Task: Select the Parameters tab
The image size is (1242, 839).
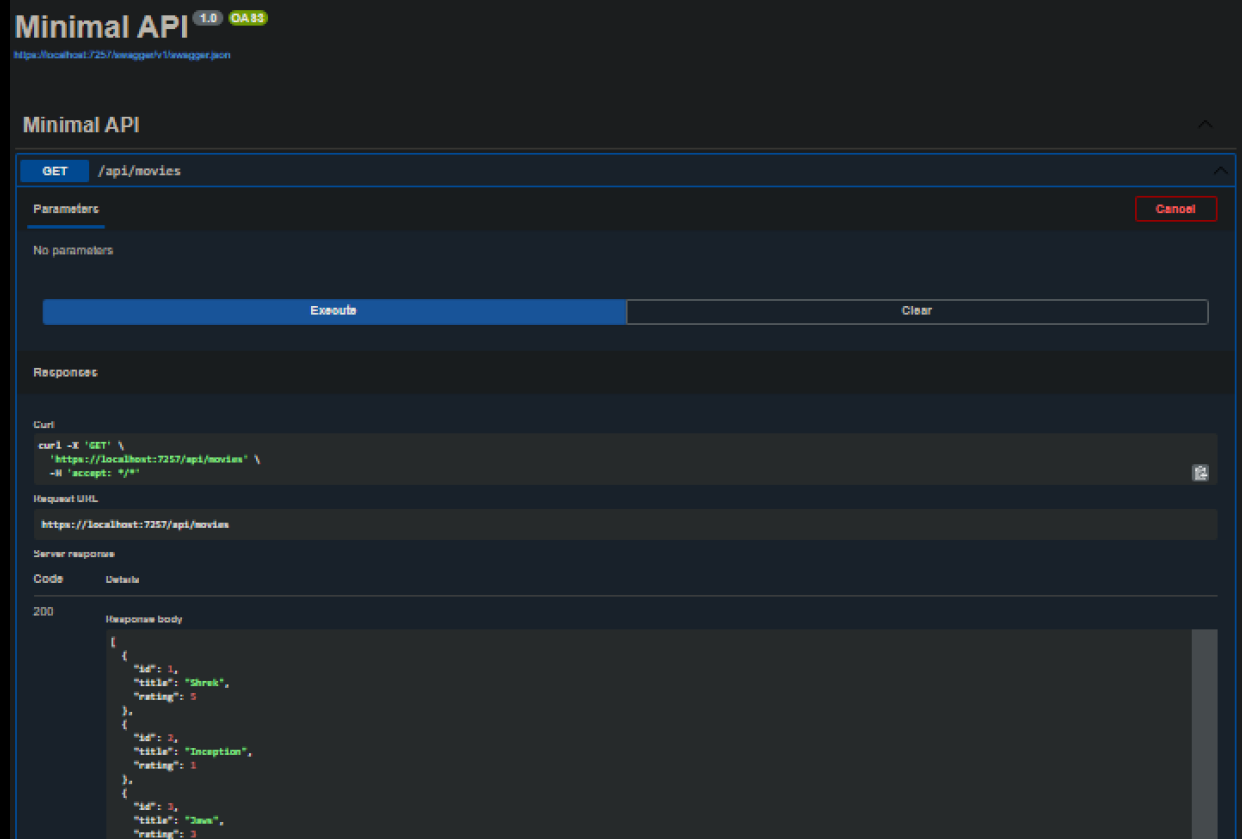Action: 66,210
